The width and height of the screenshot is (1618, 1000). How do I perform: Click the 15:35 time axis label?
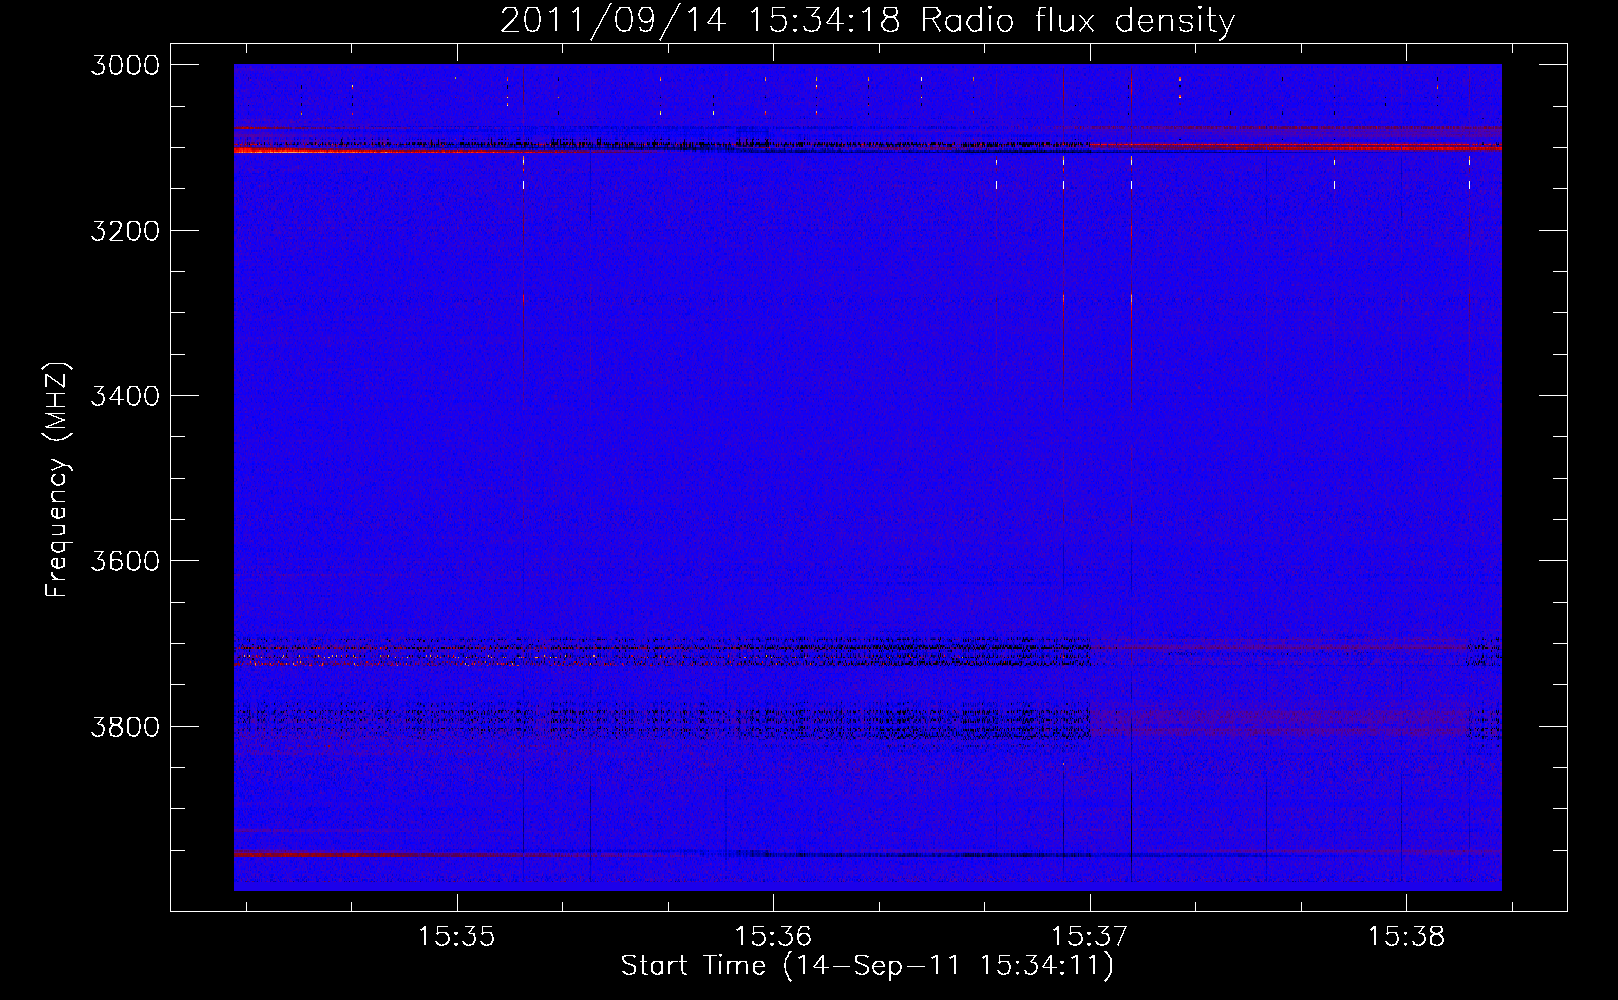pyautogui.click(x=457, y=937)
